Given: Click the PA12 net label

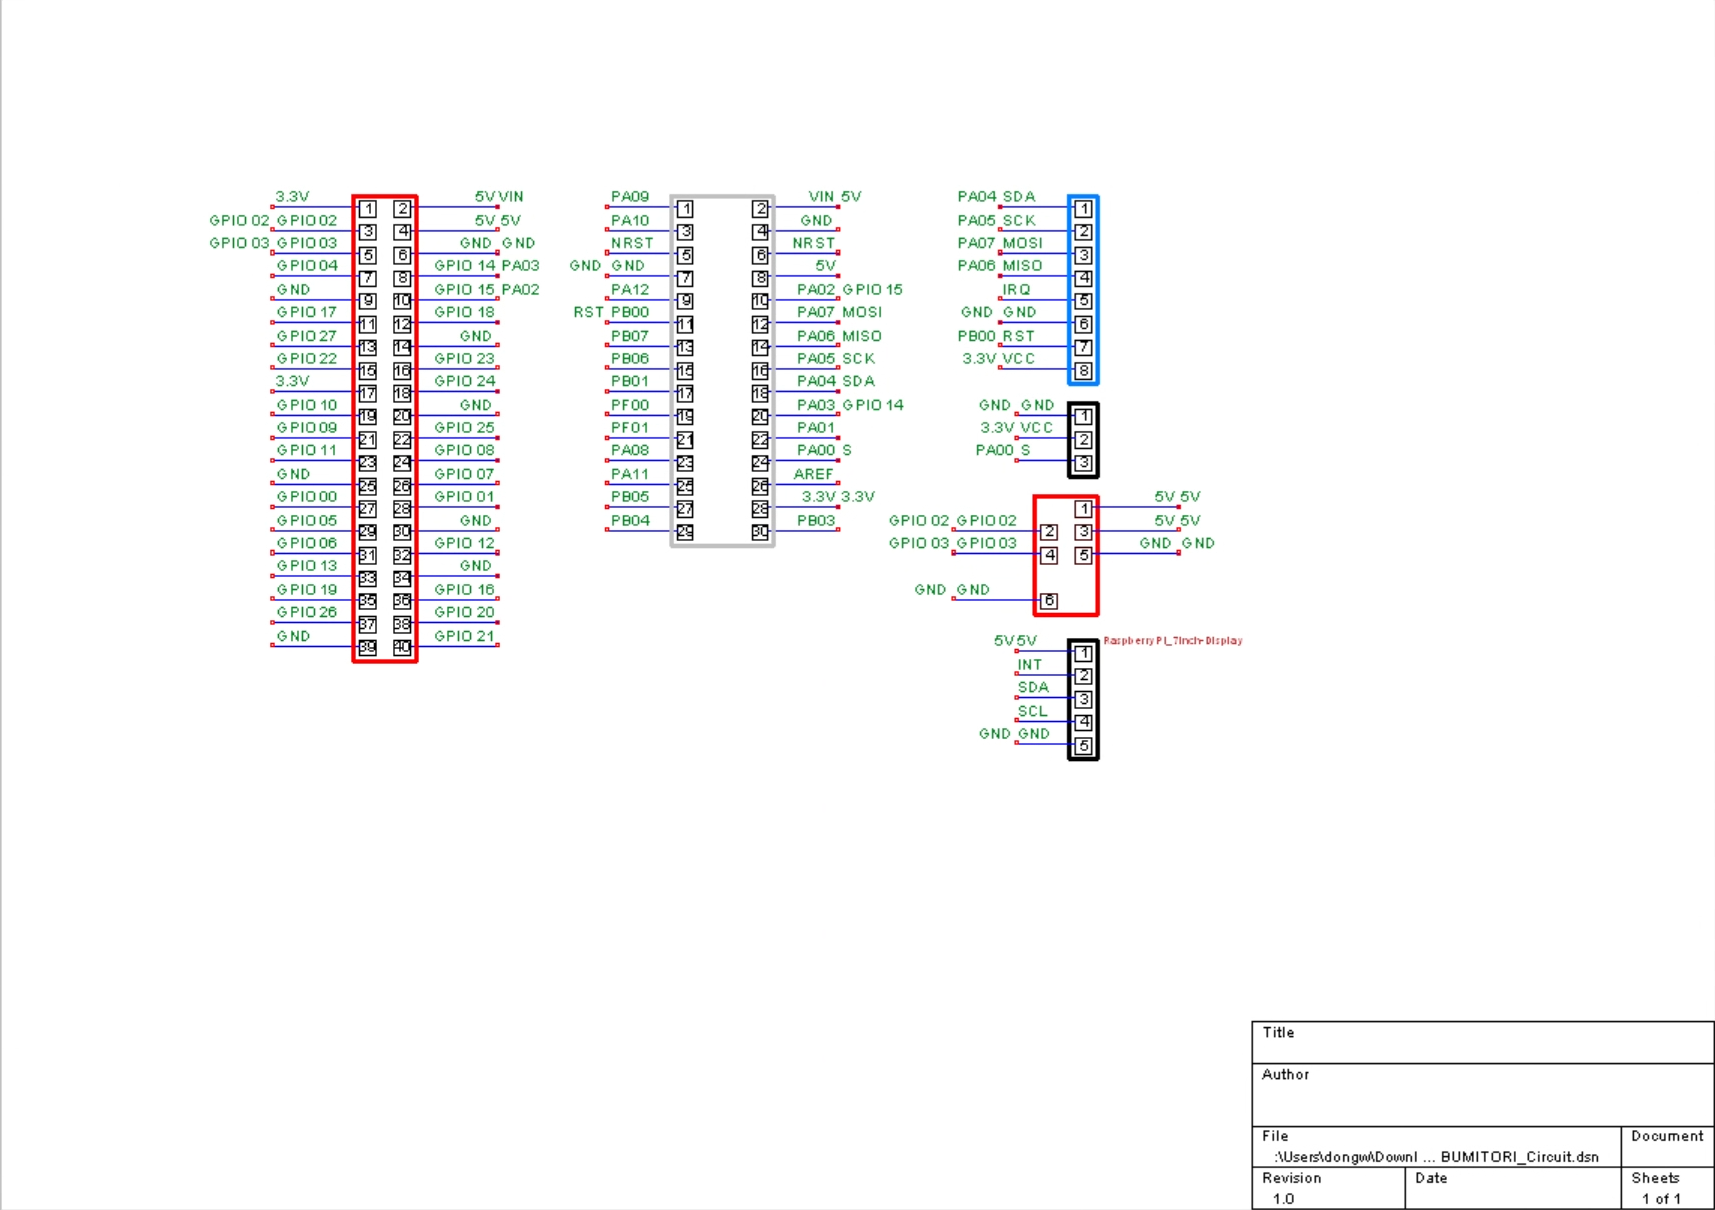Looking at the screenshot, I should pos(630,289).
